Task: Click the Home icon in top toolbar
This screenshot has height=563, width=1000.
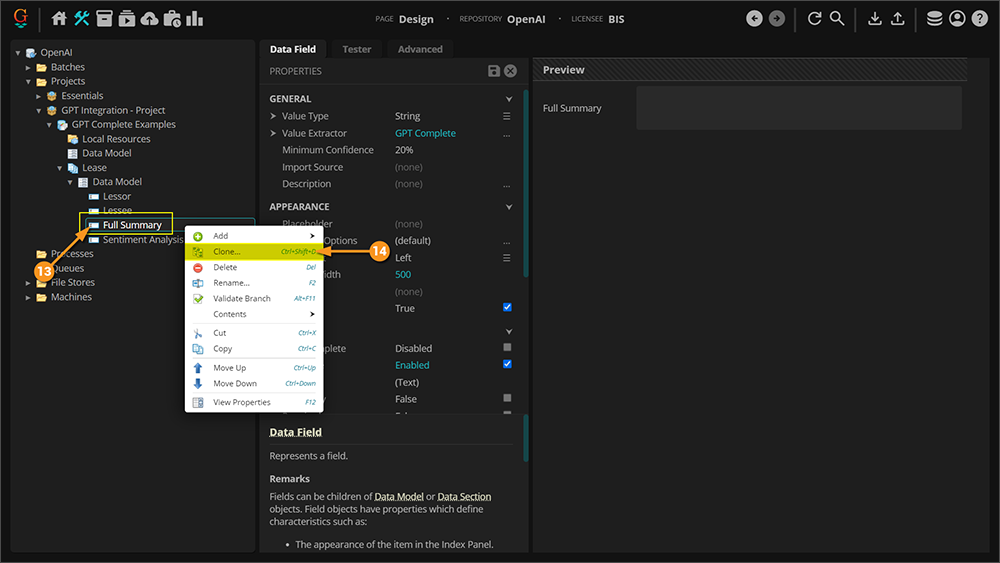Action: click(59, 19)
